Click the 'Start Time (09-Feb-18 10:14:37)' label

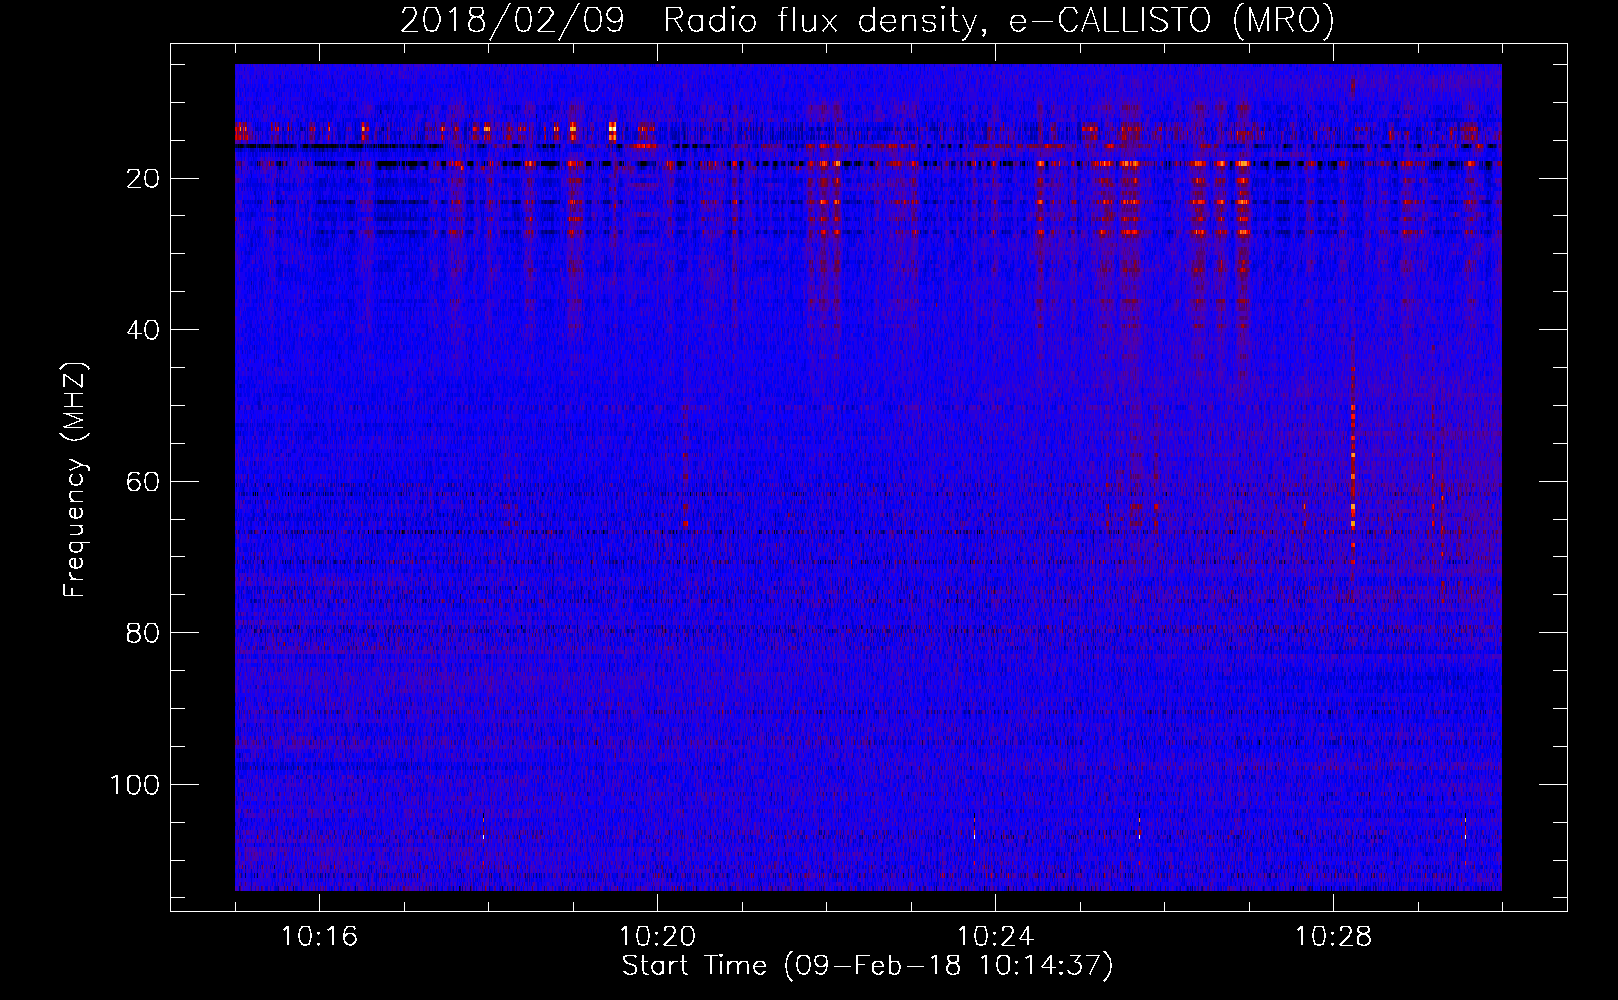(x=867, y=966)
